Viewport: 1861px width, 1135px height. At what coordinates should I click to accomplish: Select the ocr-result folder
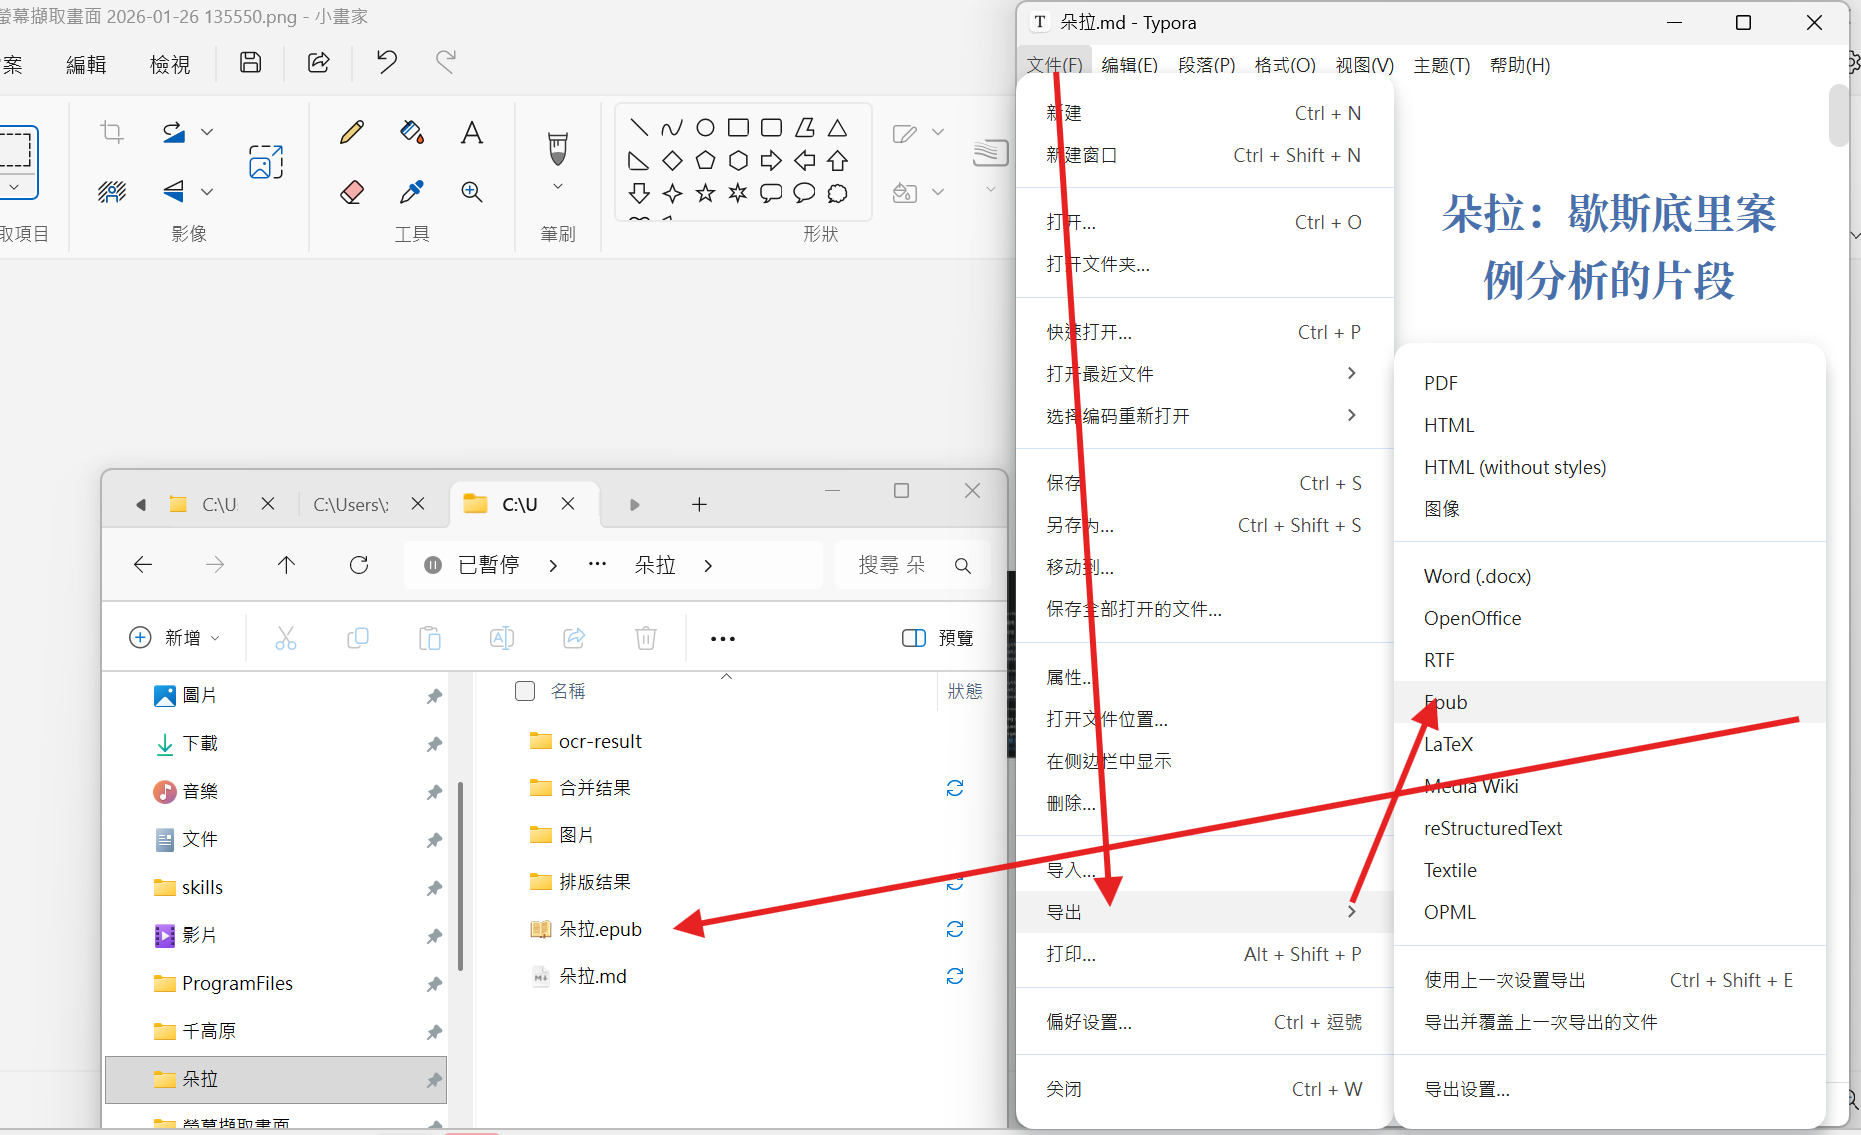pyautogui.click(x=600, y=741)
